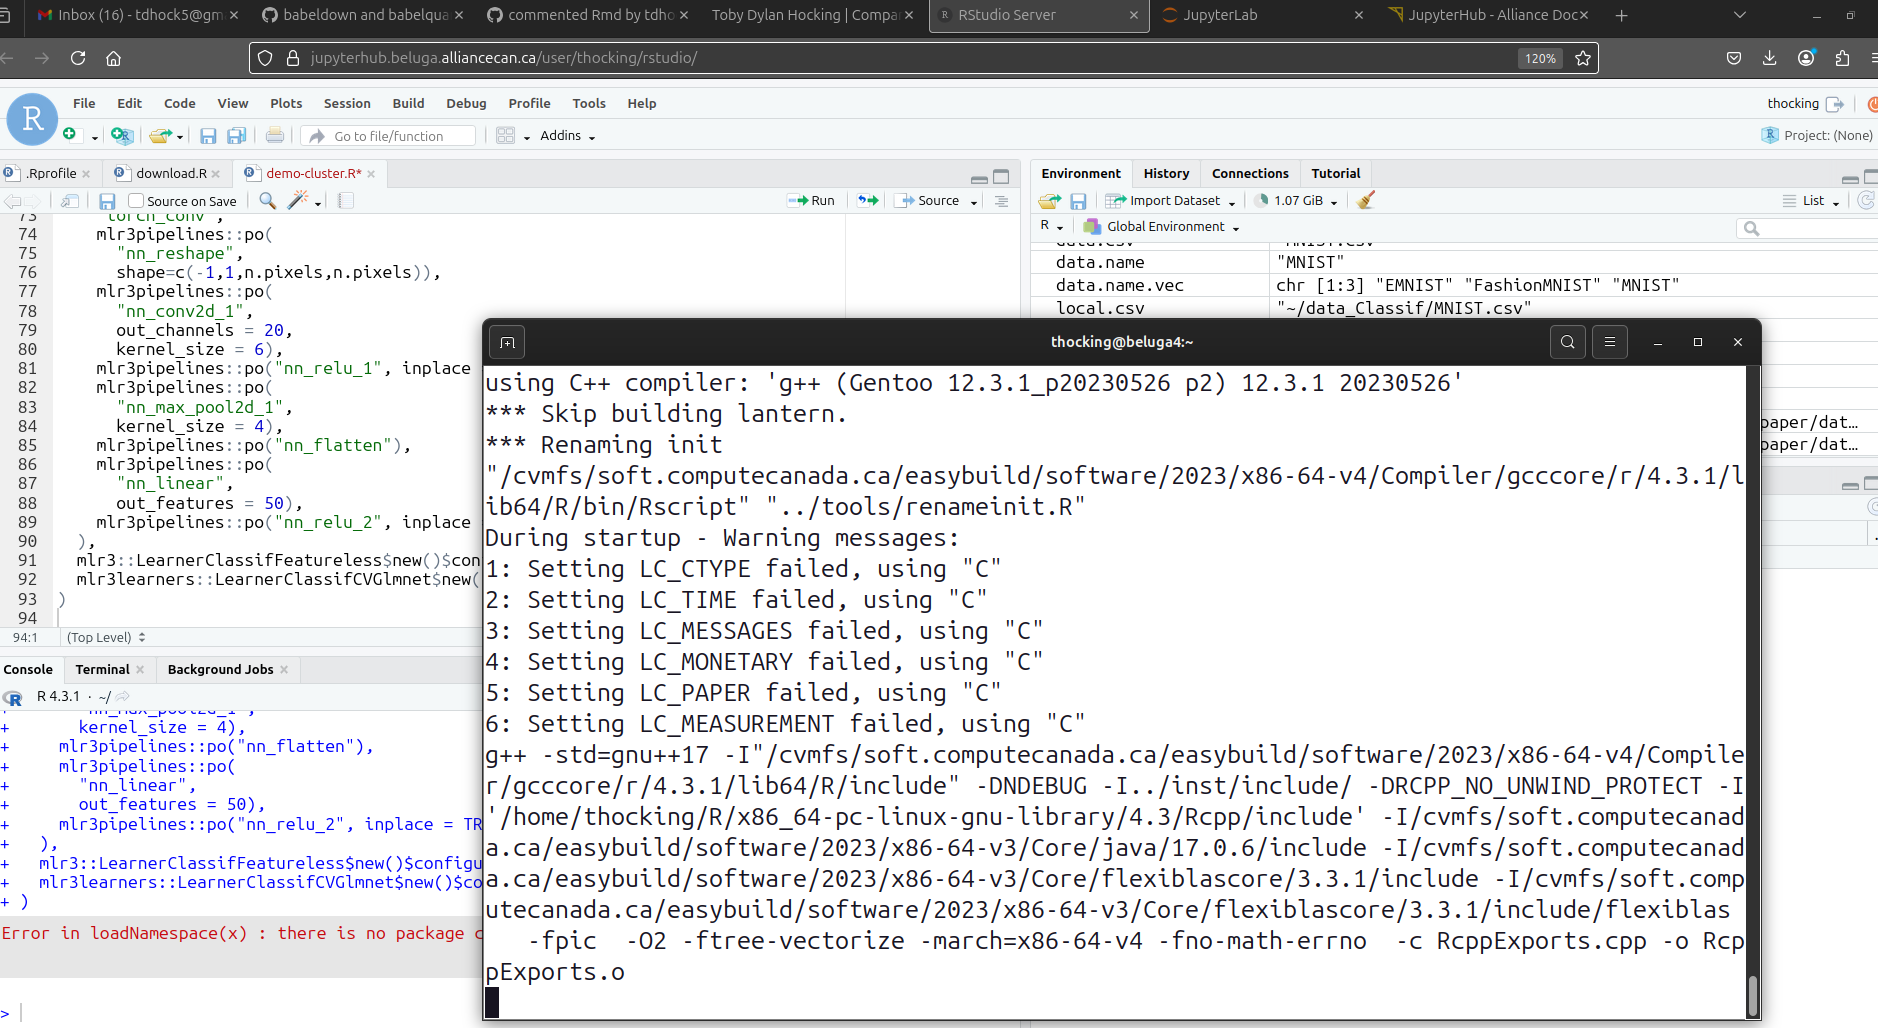Screen dimensions: 1878x1028
Task: Open the List view dropdown in Environment
Action: coord(1811,201)
